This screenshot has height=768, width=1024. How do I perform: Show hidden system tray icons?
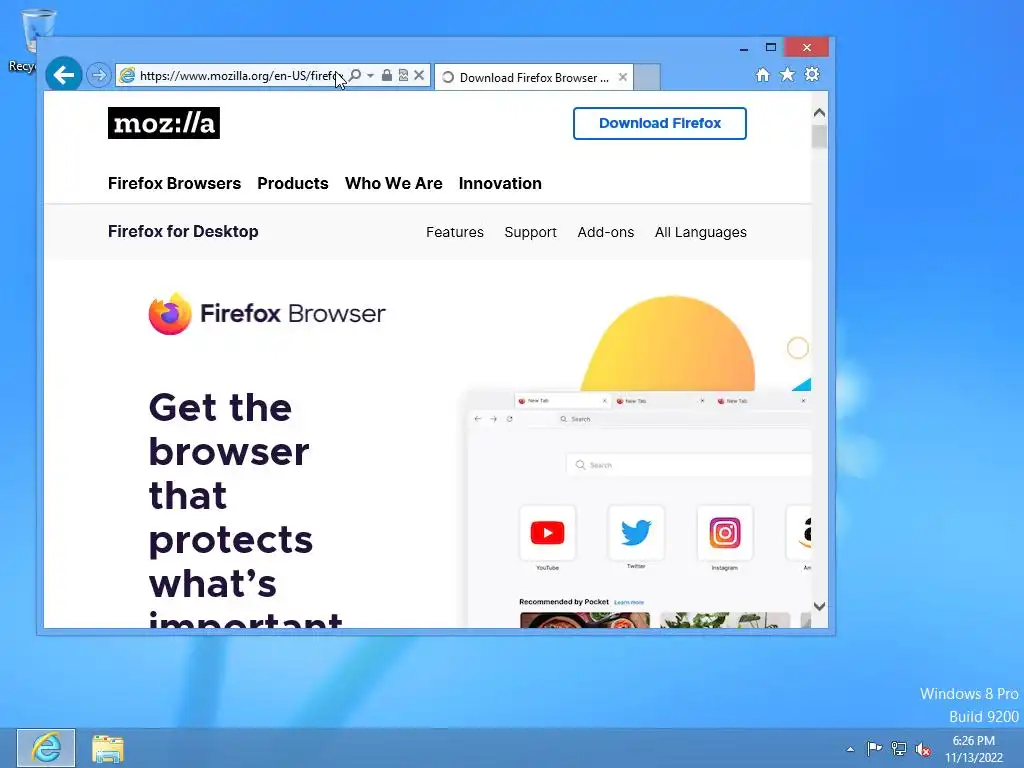(x=850, y=749)
